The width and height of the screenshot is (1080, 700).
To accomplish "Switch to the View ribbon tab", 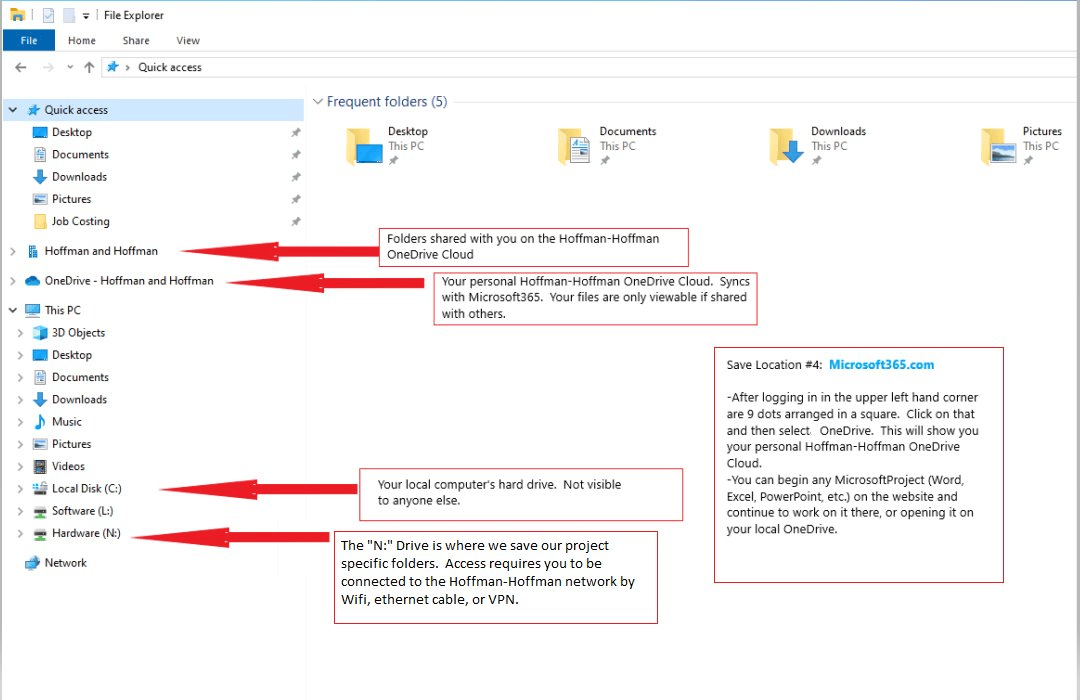I will [x=188, y=41].
